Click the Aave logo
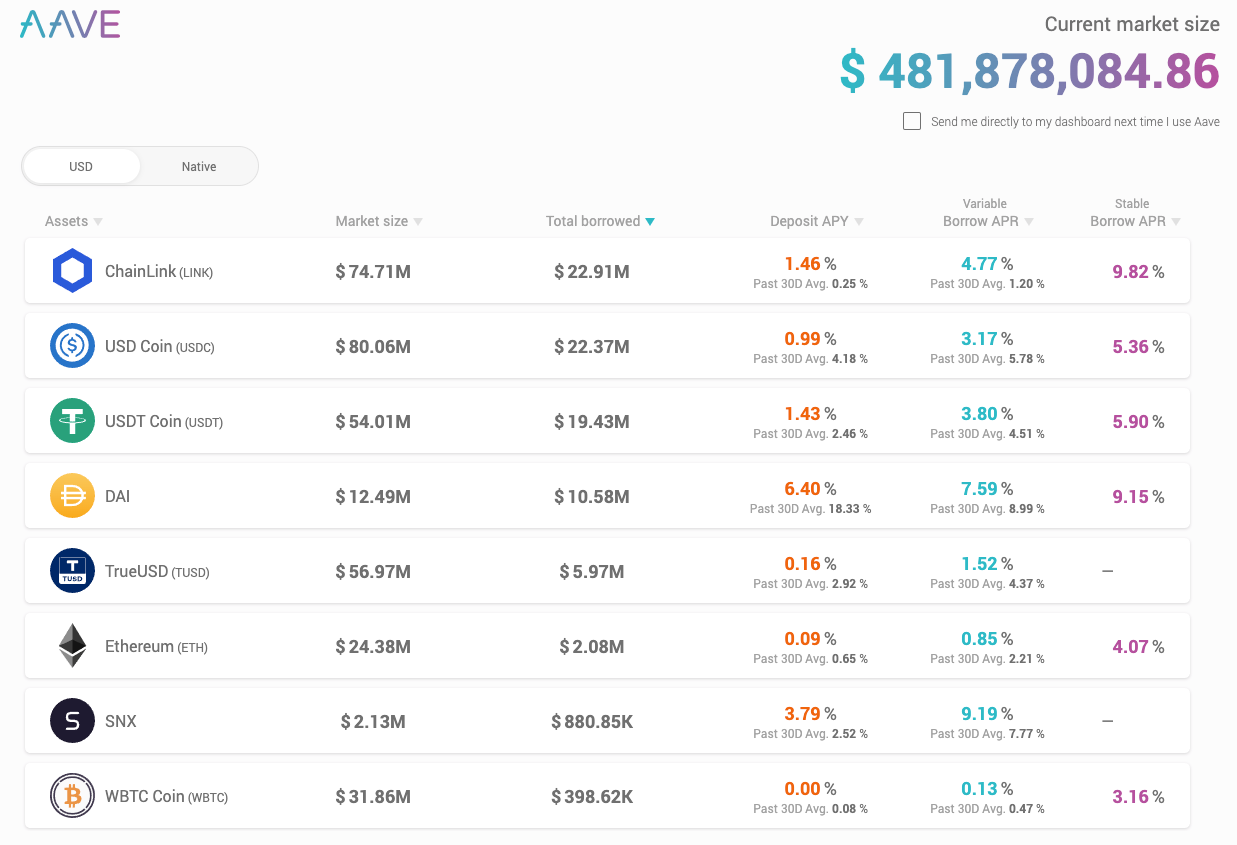The height and width of the screenshot is (845, 1237). (70, 24)
